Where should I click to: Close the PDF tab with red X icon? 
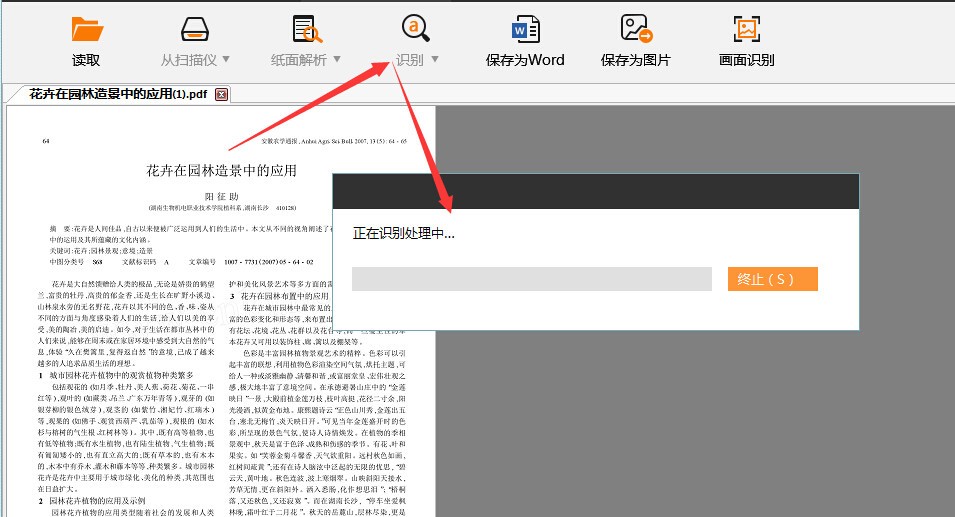point(222,95)
